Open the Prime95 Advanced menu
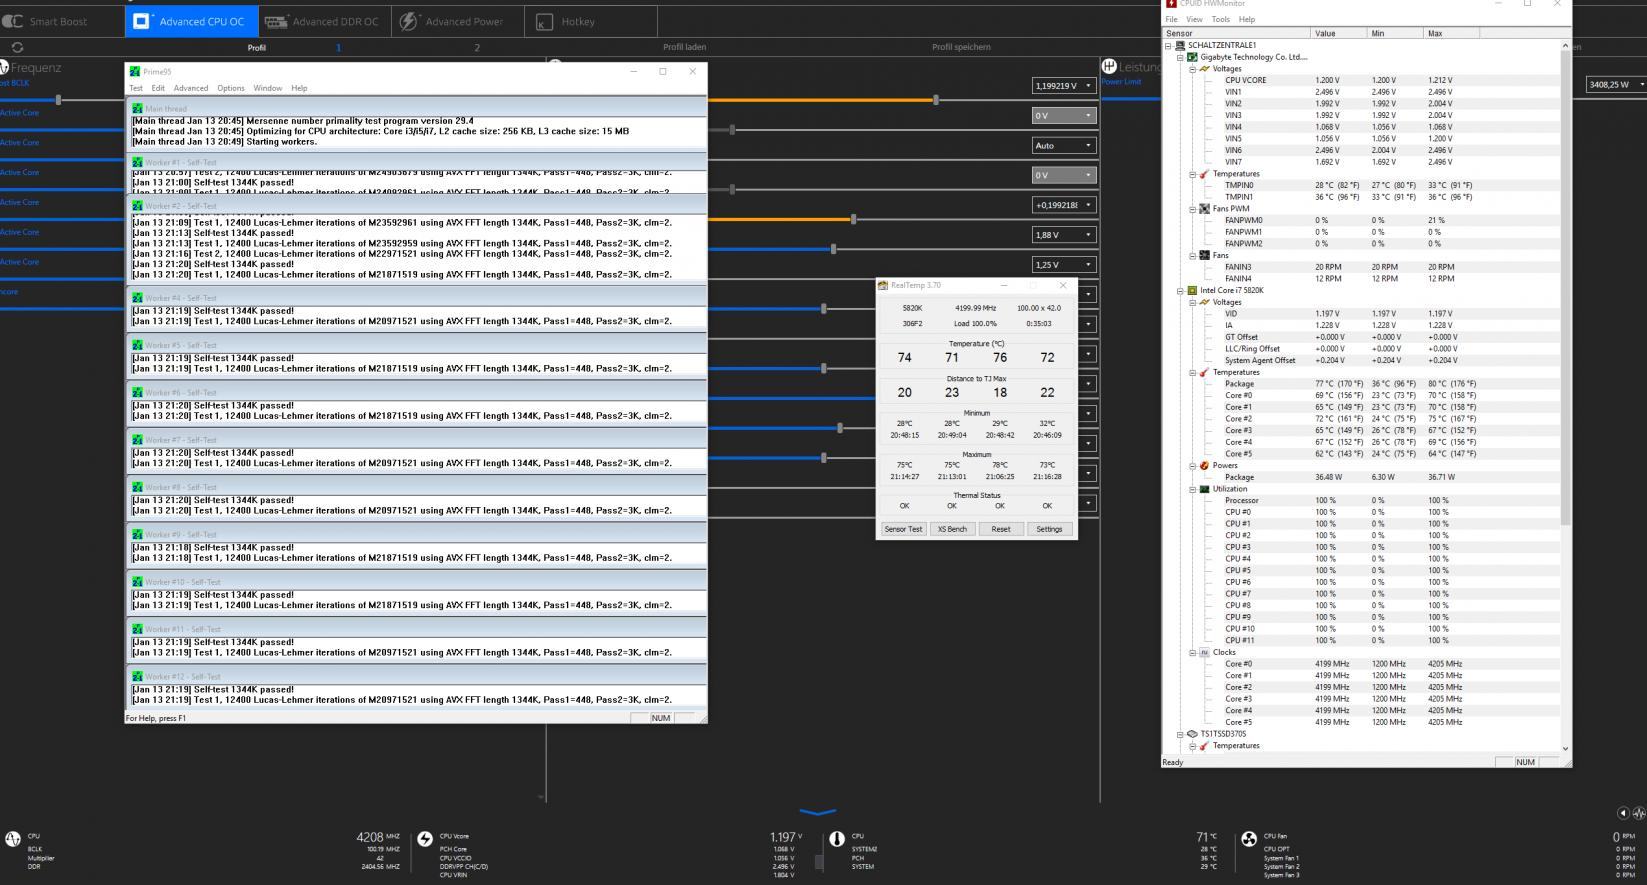Screen dimensions: 1647x885 pyautogui.click(x=191, y=88)
